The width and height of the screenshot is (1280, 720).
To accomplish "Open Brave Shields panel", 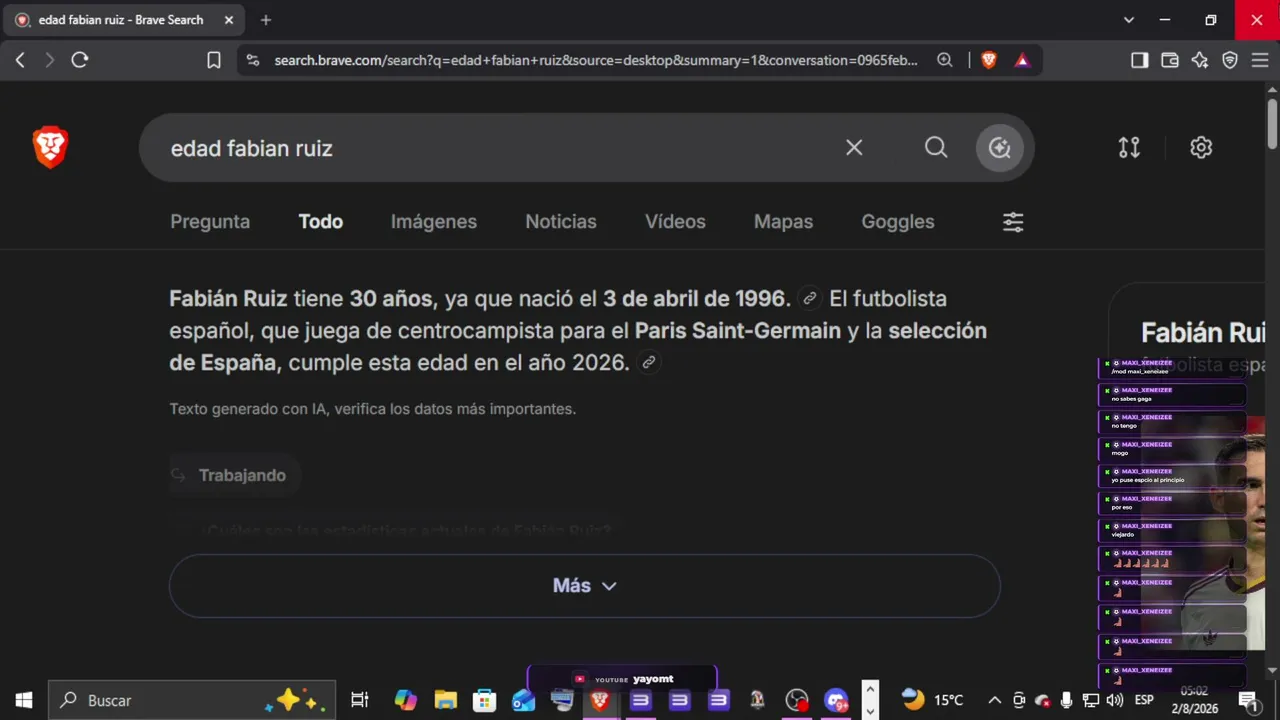I will coord(989,60).
